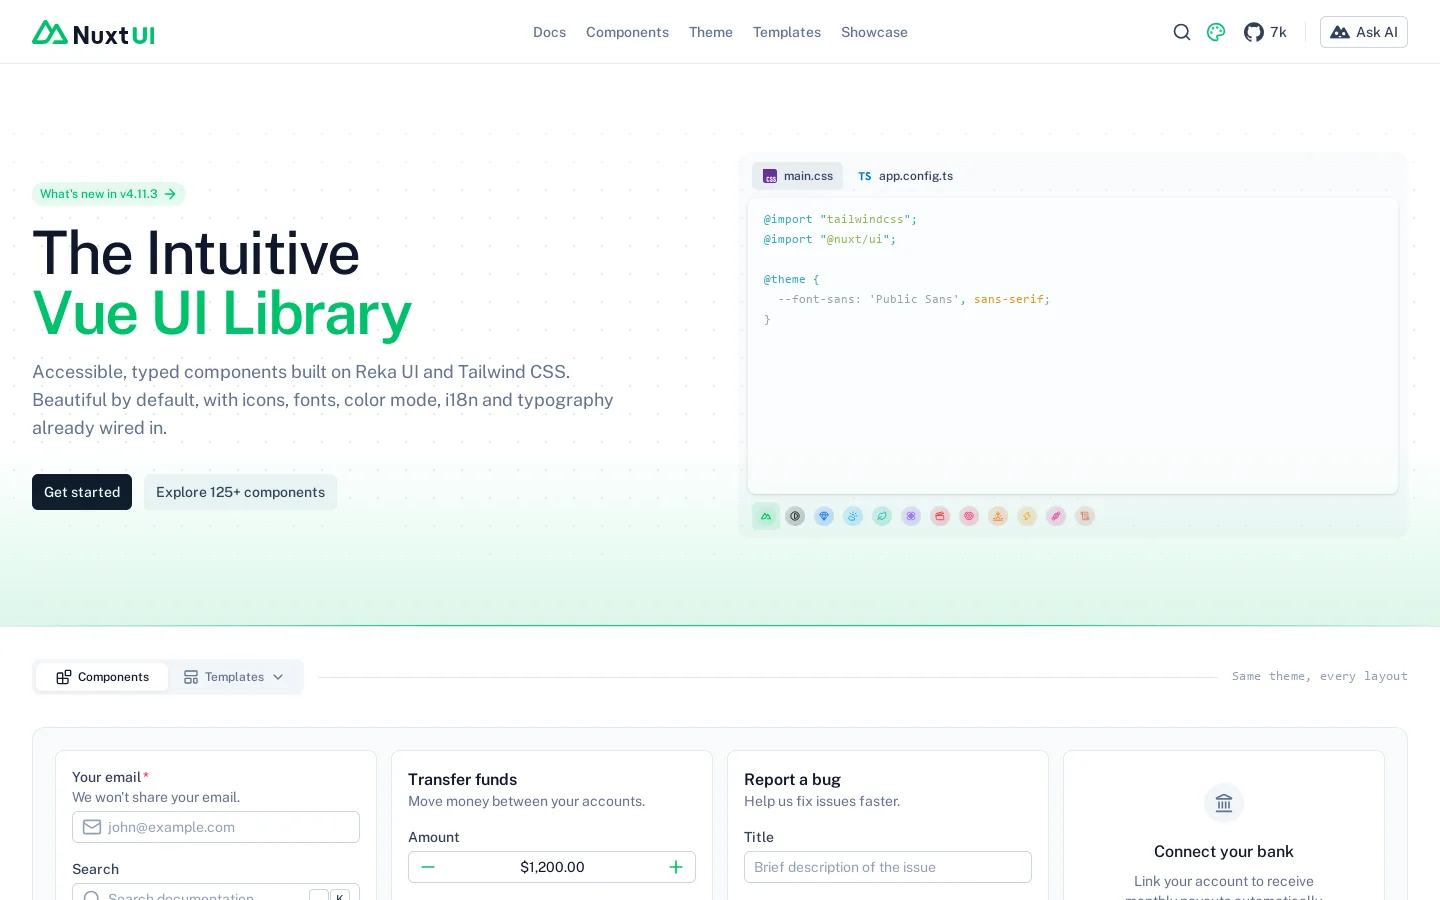Click the Nuxt UI logo
The height and width of the screenshot is (900, 1440).
tap(93, 33)
